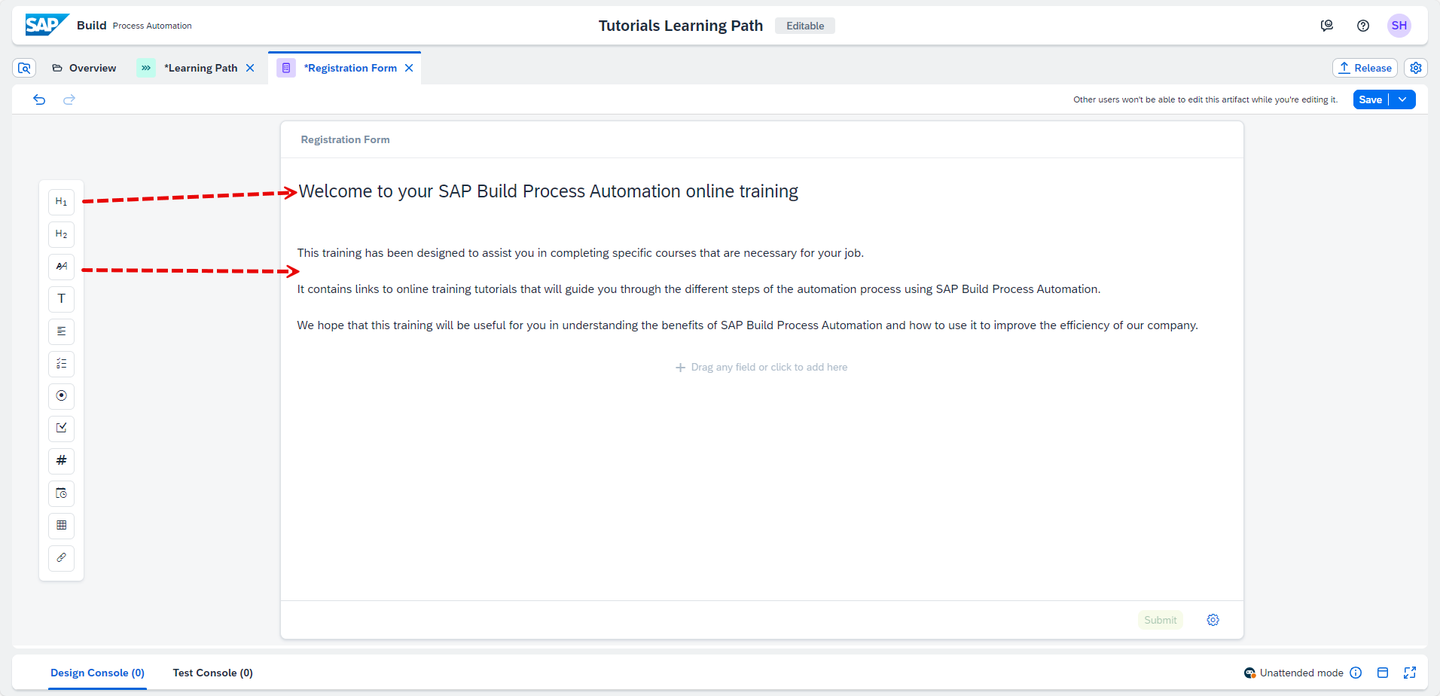
Task: Close the Learning Path tab
Action: click(x=250, y=68)
